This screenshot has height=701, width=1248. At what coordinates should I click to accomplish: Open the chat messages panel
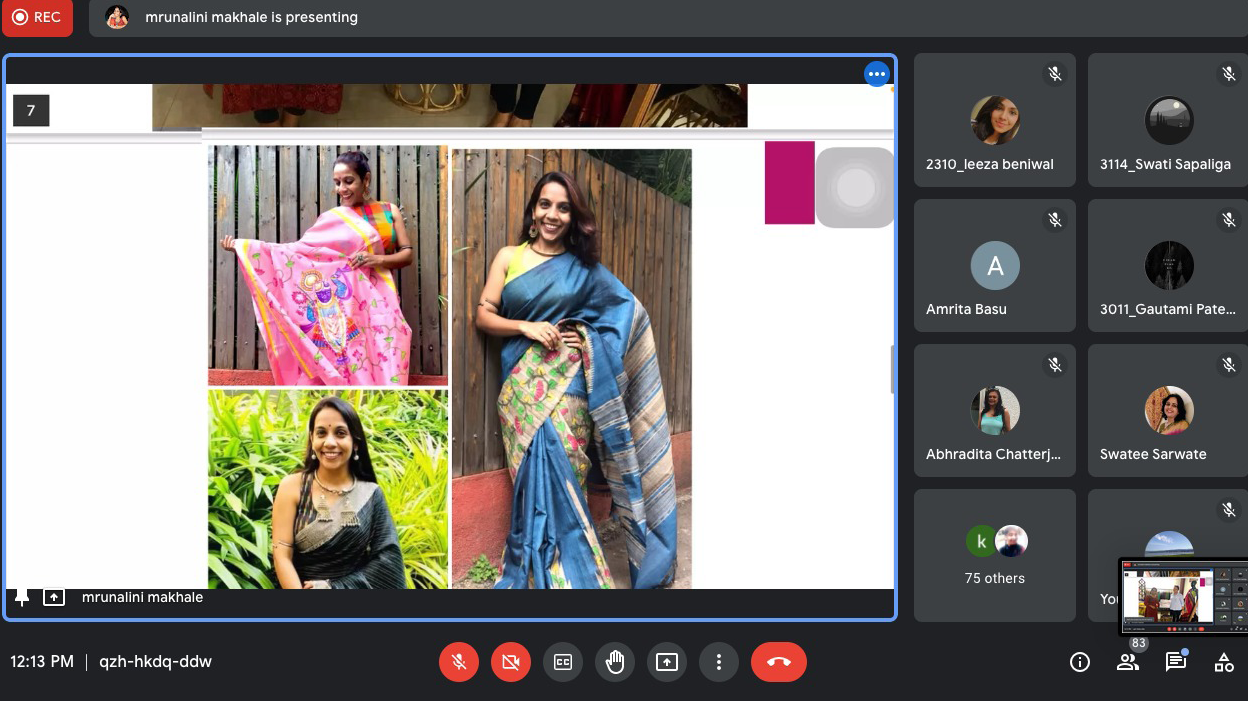point(1175,662)
